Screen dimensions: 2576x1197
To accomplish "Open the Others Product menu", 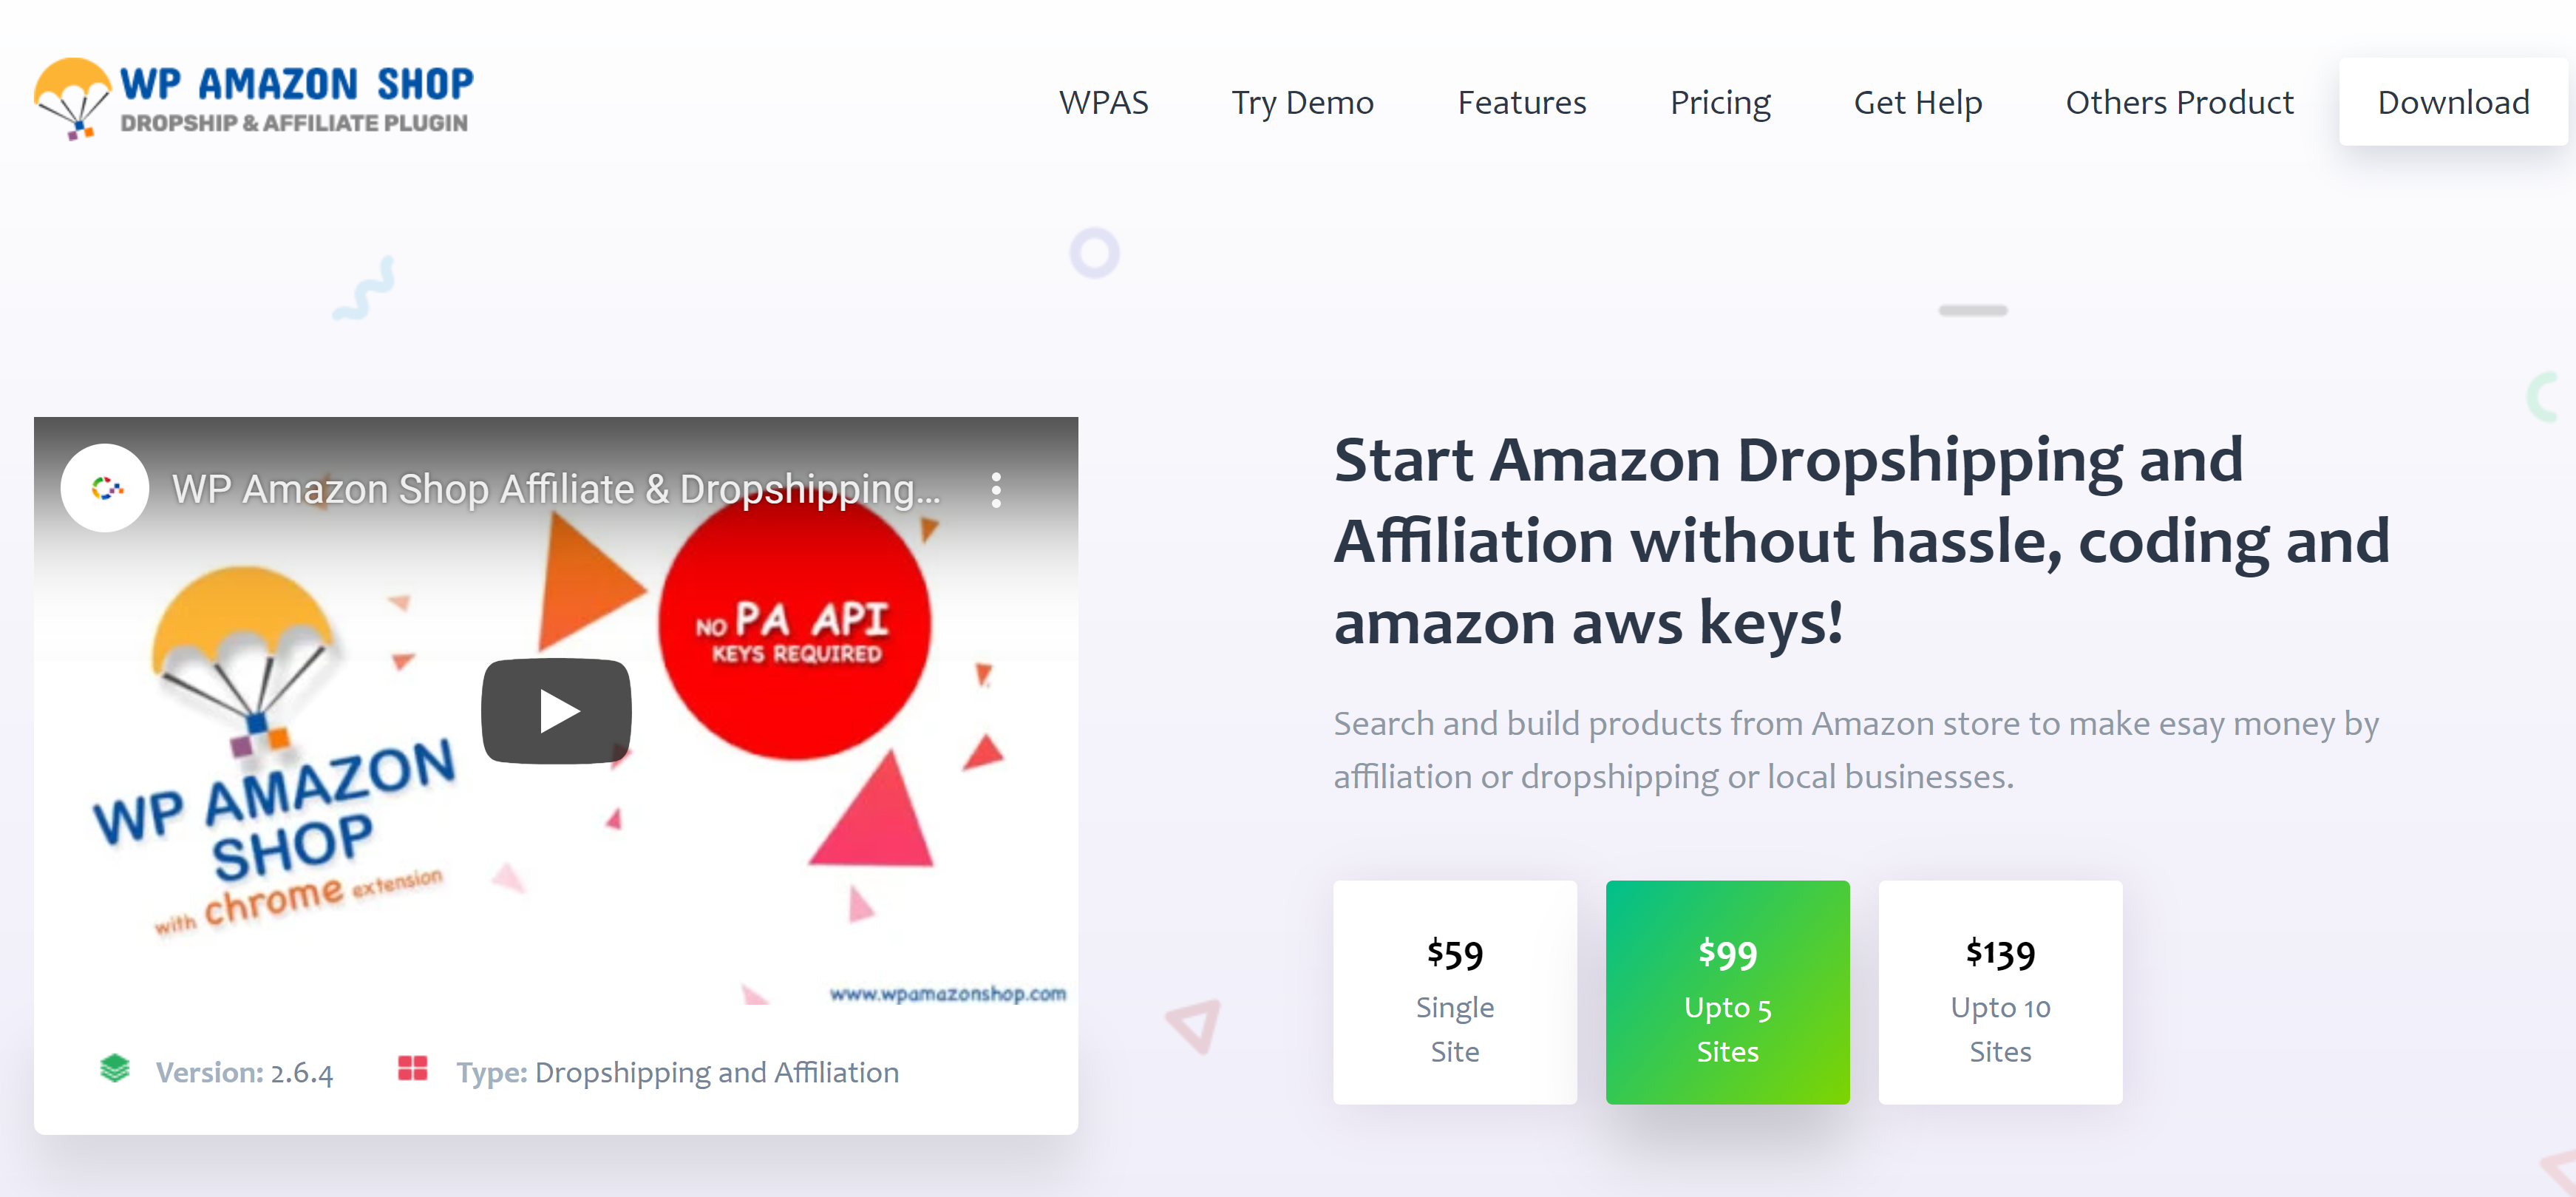I will pyautogui.click(x=2179, y=102).
